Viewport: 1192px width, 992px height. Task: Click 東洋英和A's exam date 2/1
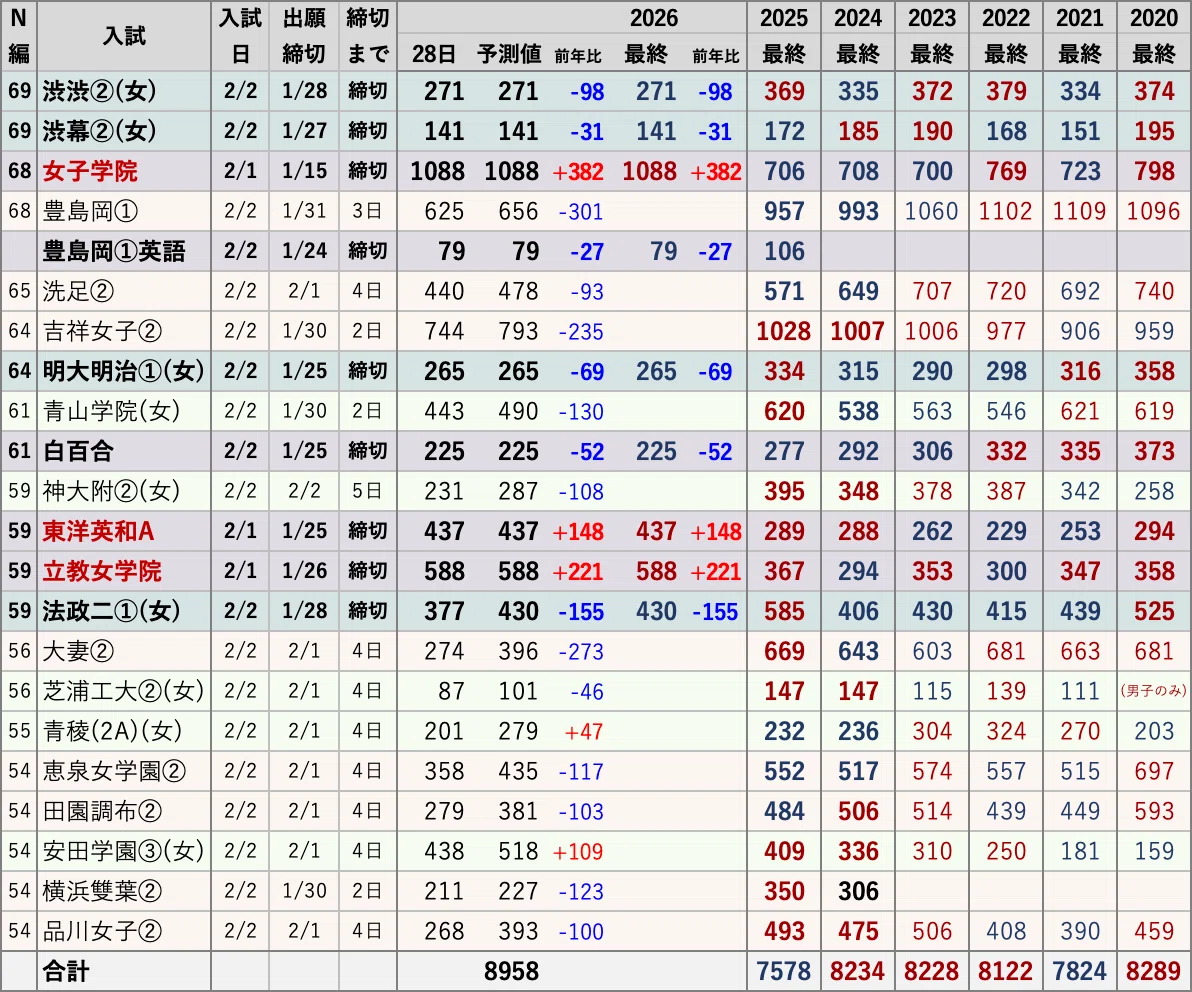240,531
